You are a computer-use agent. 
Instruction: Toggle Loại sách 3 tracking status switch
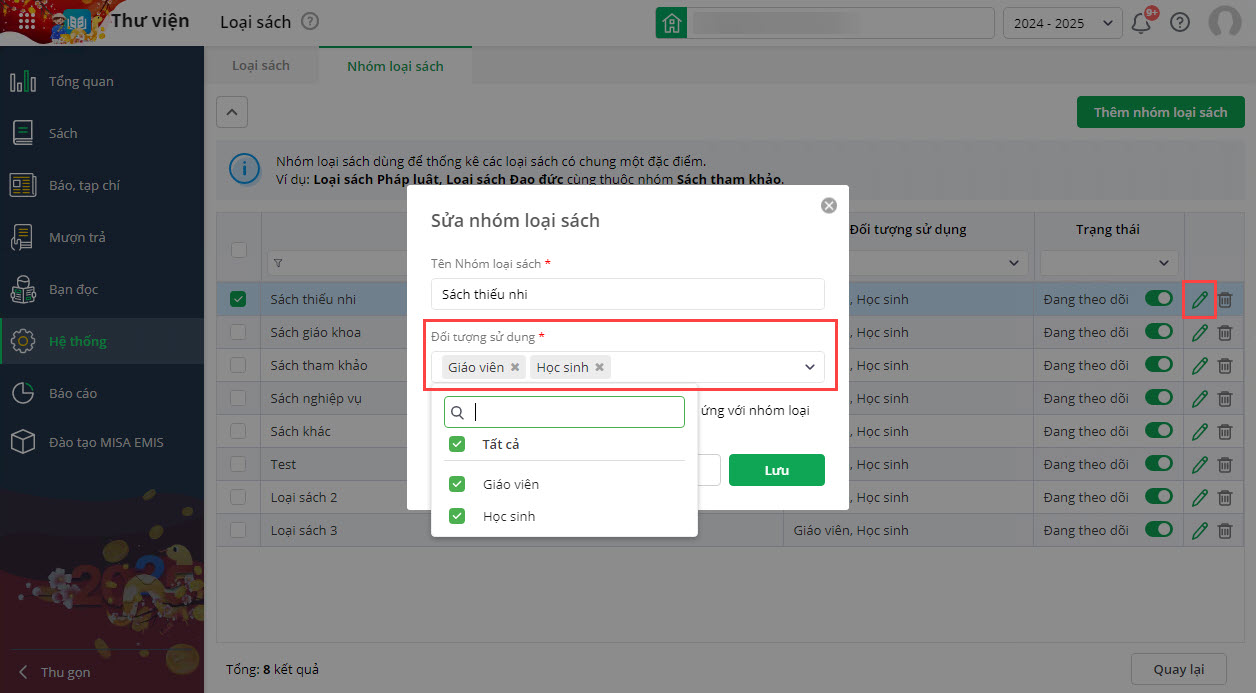click(x=1159, y=530)
